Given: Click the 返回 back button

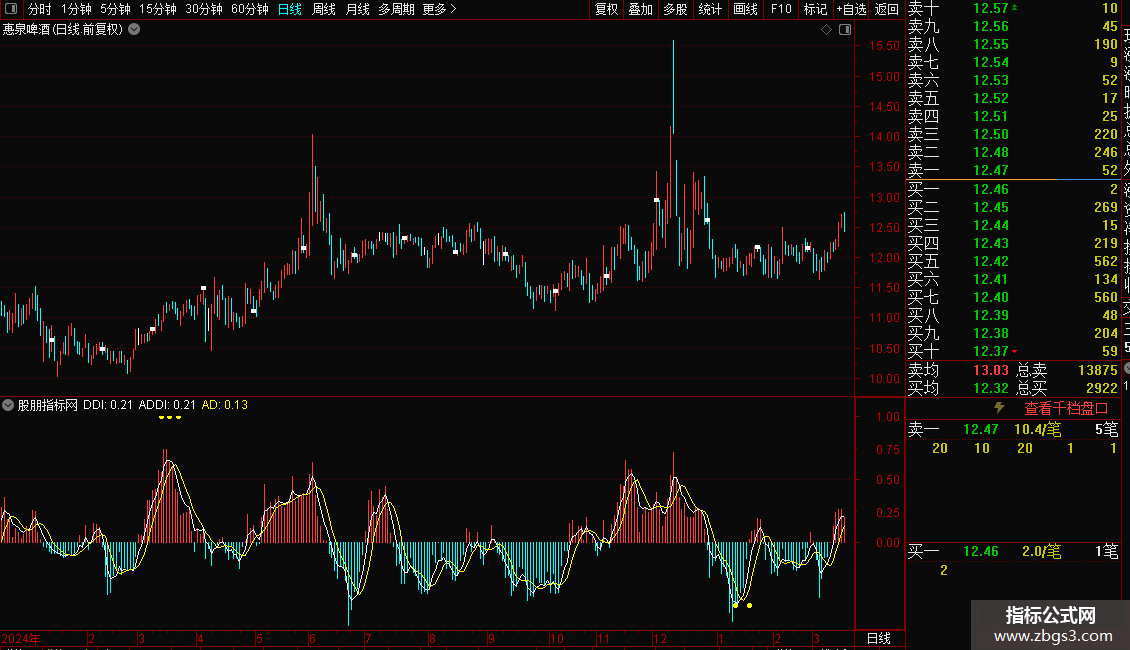Looking at the screenshot, I should tap(886, 9).
